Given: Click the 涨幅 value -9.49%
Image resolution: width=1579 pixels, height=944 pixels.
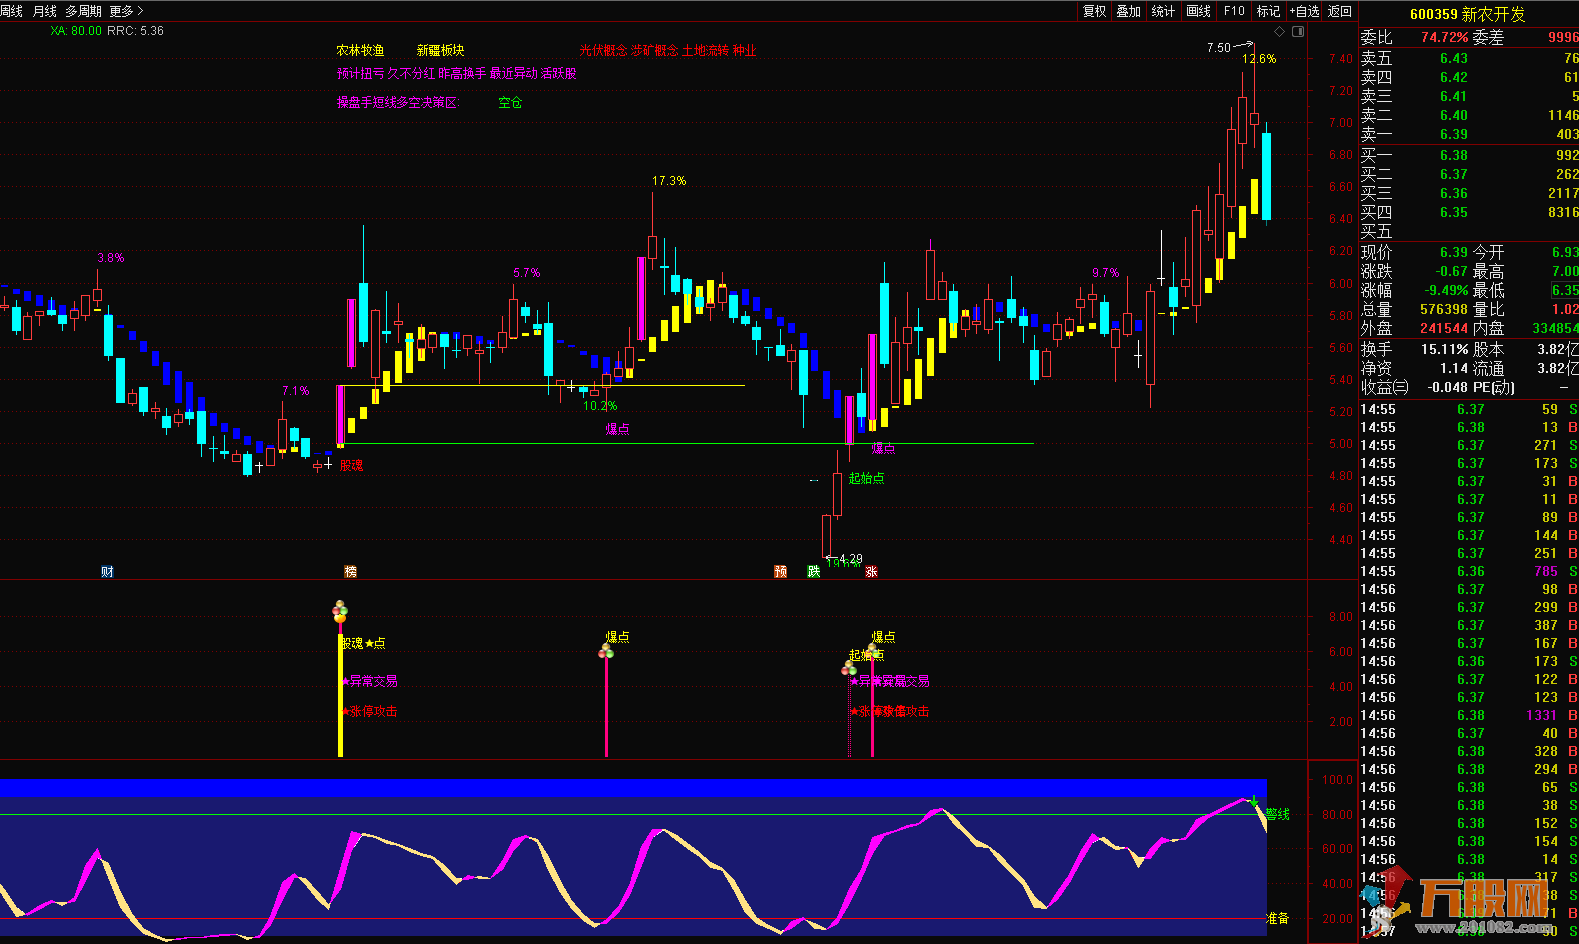Looking at the screenshot, I should point(1447,290).
